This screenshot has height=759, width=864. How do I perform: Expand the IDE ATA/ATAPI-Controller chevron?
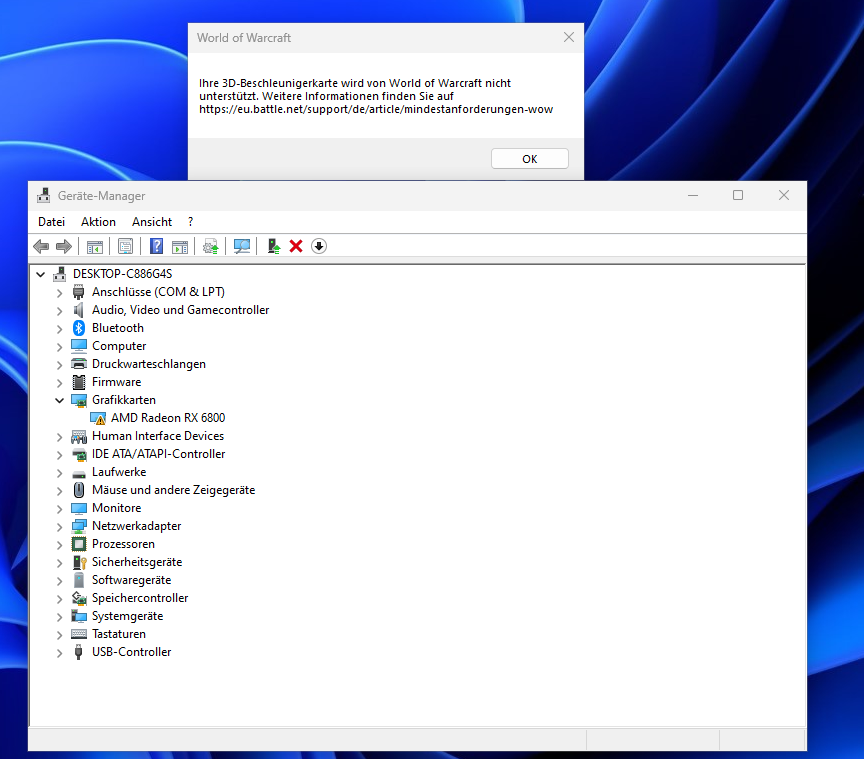(x=60, y=455)
